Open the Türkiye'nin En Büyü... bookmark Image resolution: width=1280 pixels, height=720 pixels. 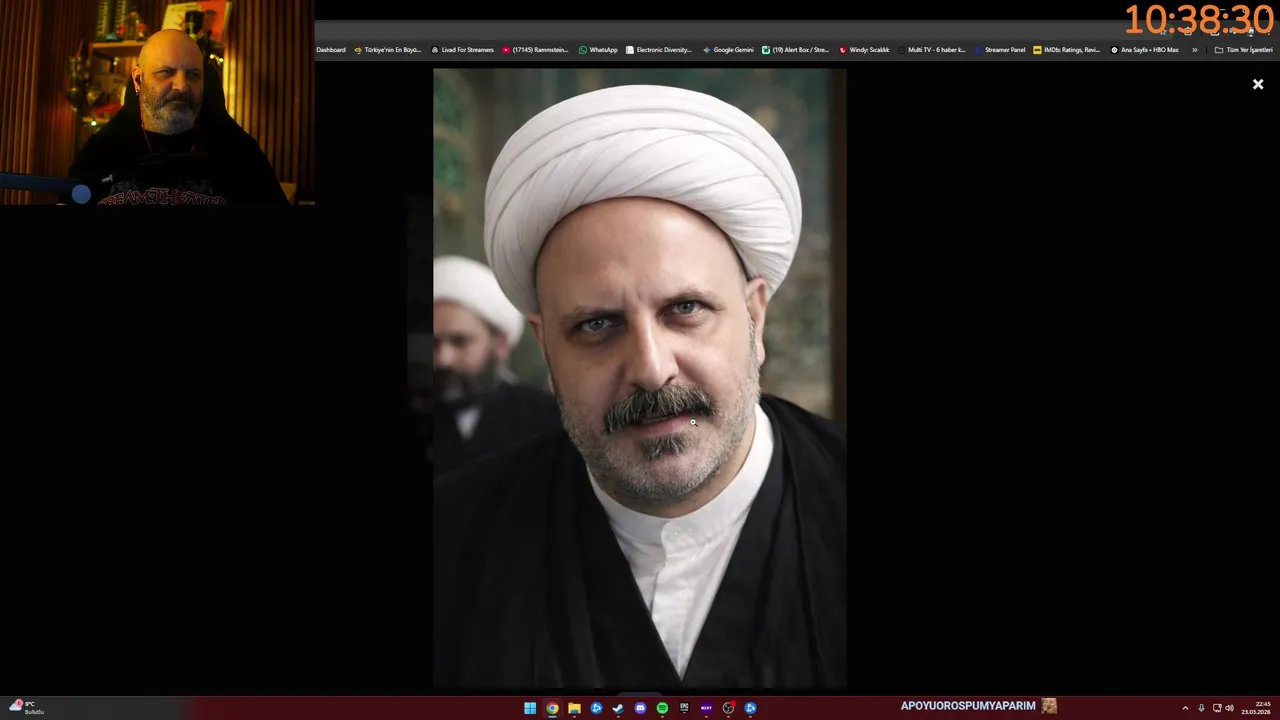(388, 50)
